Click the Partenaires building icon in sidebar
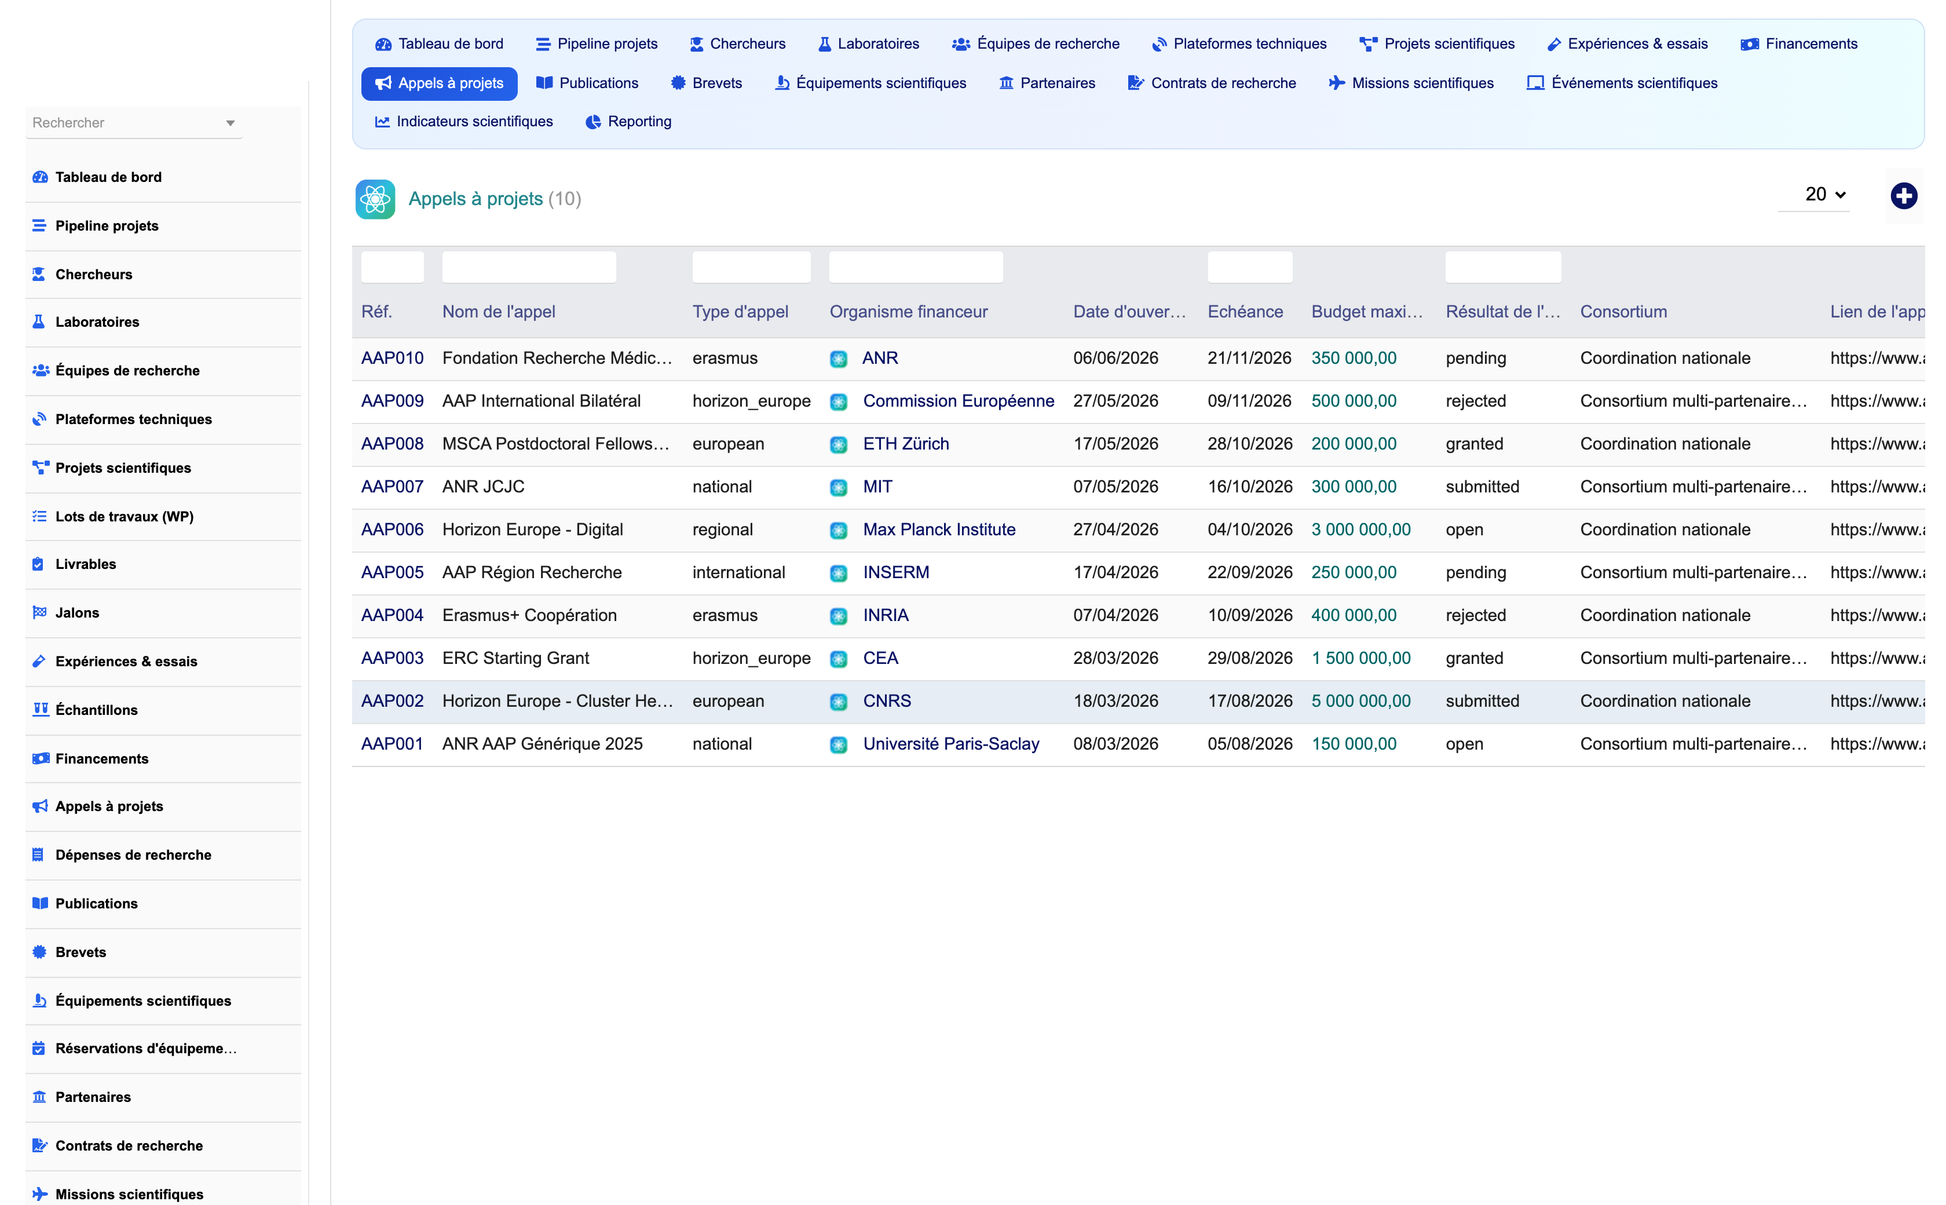 point(40,1097)
